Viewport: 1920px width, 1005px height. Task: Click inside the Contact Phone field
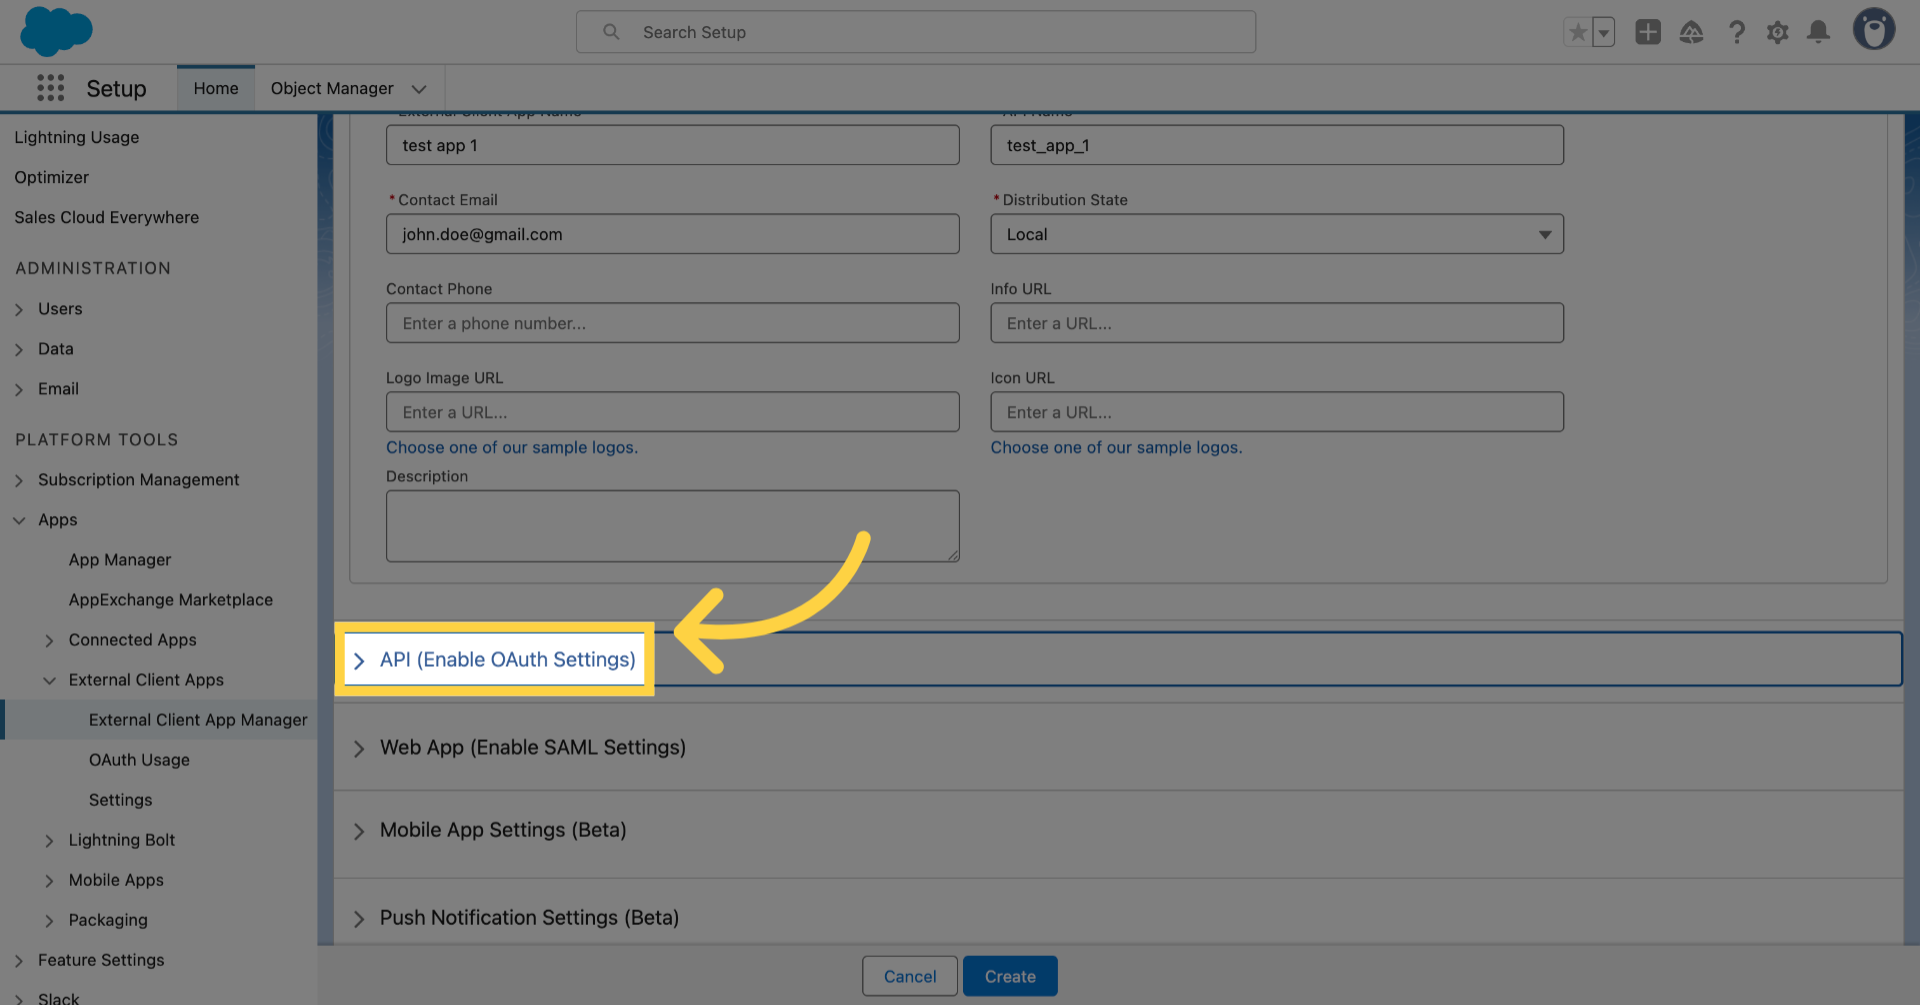[672, 322]
